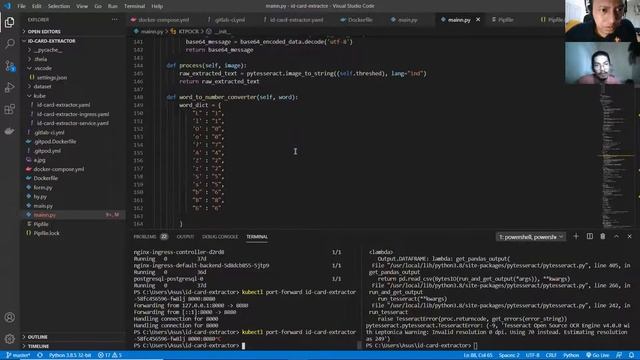This screenshot has width=640, height=360.
Task: Click the synchronize changes icon in status bar
Action: pyautogui.click(x=40, y=355)
